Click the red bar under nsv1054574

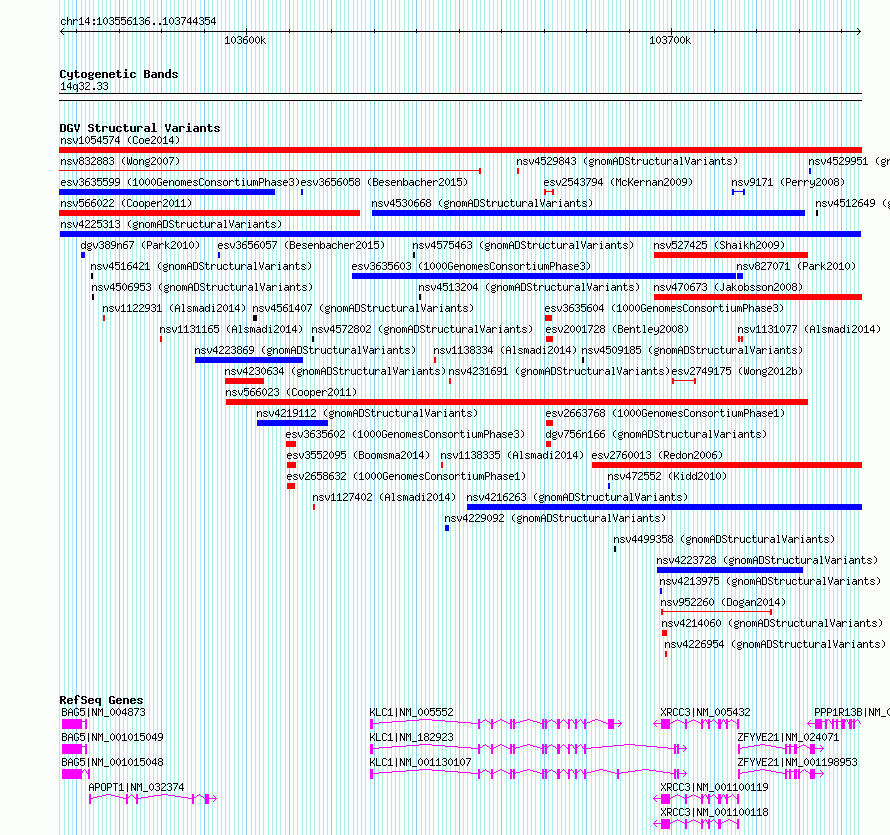tap(460, 150)
